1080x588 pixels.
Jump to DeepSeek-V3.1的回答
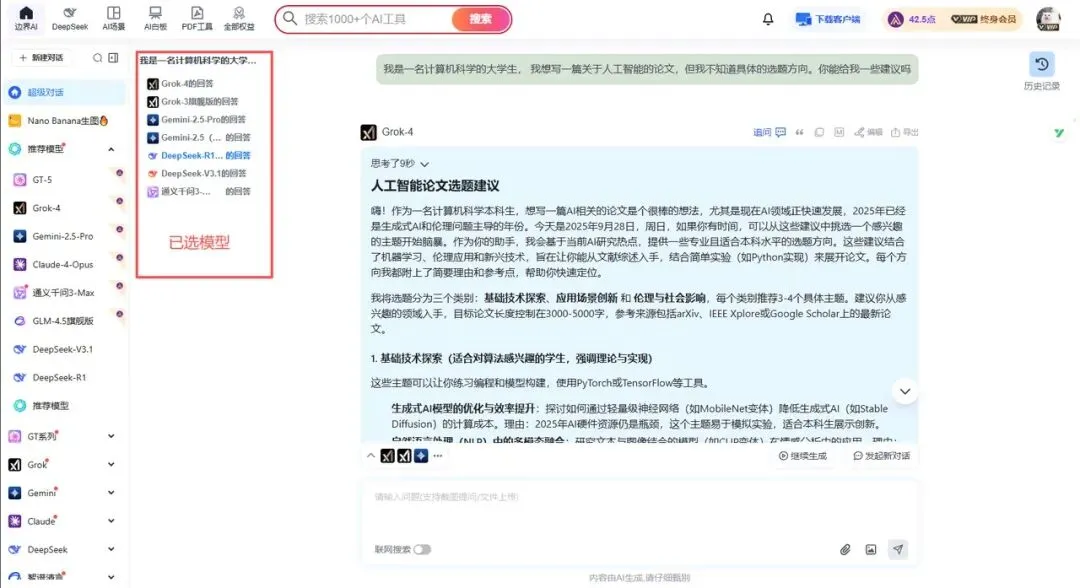coord(197,174)
